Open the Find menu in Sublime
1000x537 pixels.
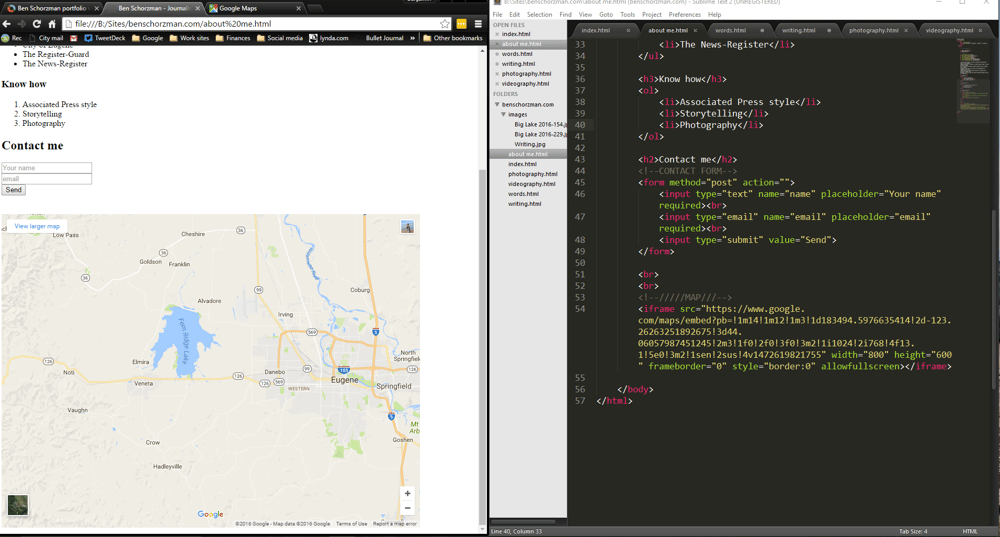566,14
